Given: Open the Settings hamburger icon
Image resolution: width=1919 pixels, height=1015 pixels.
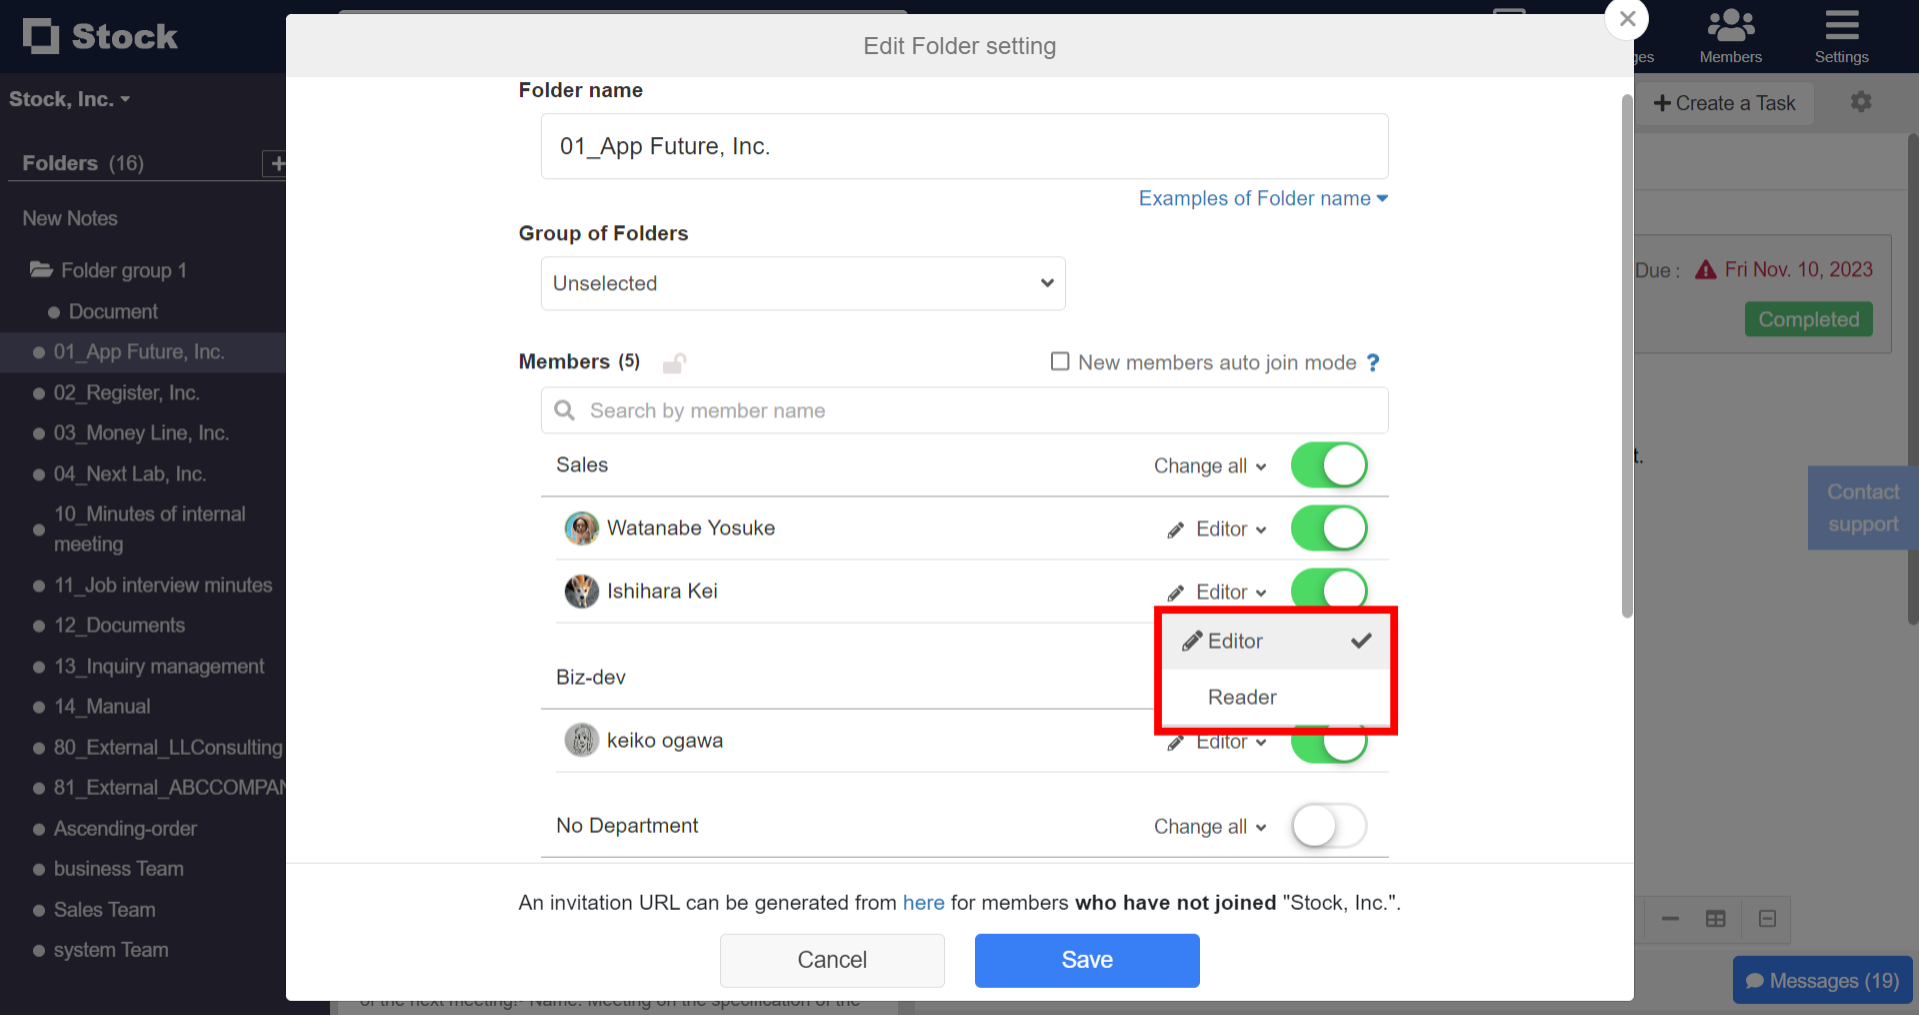Looking at the screenshot, I should [1841, 25].
